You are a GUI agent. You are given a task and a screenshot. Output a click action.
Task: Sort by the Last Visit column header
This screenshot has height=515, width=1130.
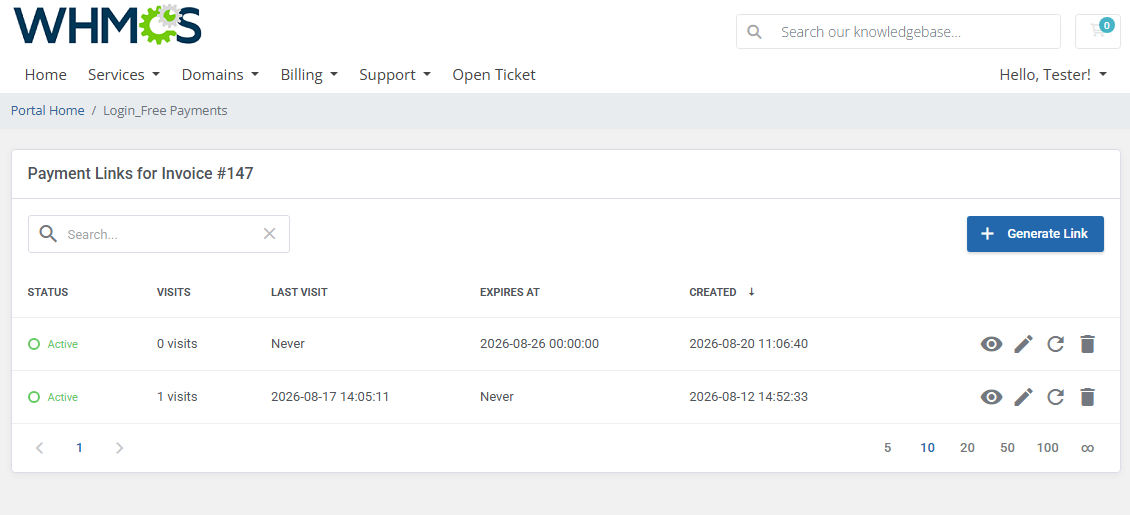(299, 292)
